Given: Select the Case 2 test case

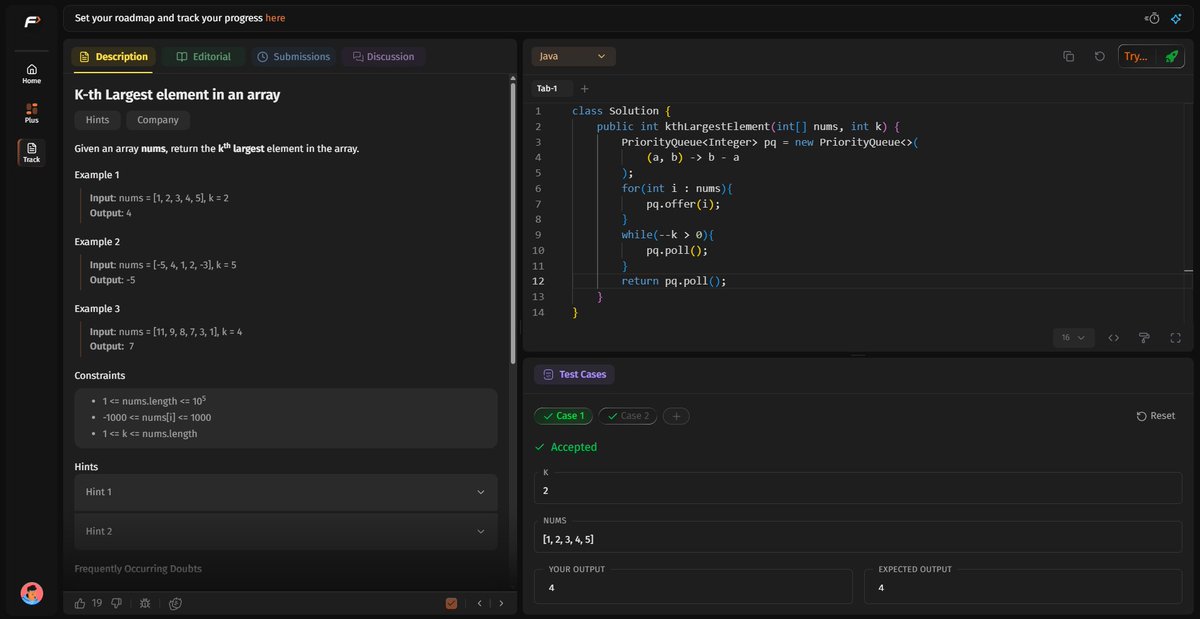Looking at the screenshot, I should click(627, 416).
